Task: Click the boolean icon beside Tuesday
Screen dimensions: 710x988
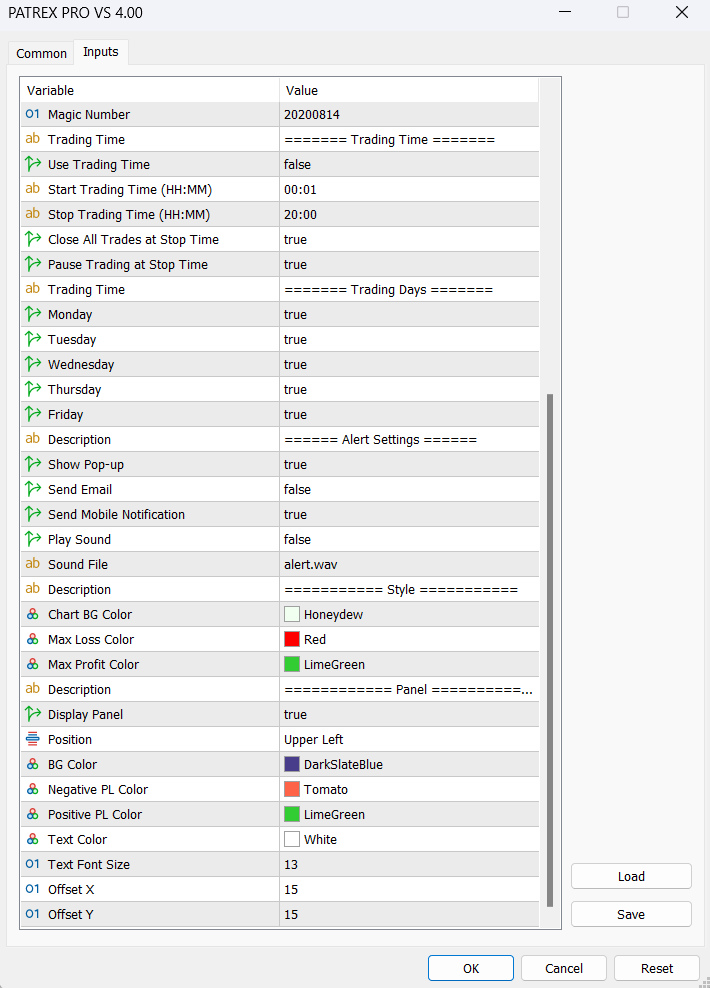Action: [x=33, y=339]
